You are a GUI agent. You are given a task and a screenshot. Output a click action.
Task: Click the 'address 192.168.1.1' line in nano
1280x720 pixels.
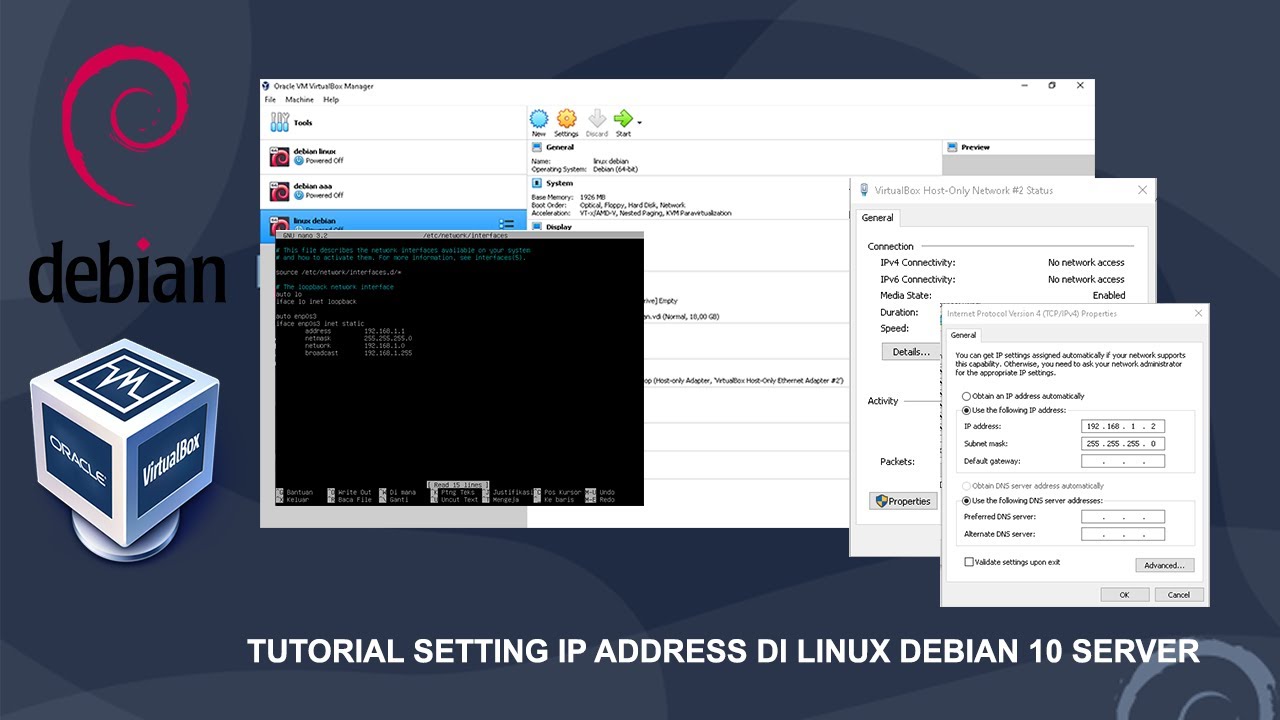point(355,331)
